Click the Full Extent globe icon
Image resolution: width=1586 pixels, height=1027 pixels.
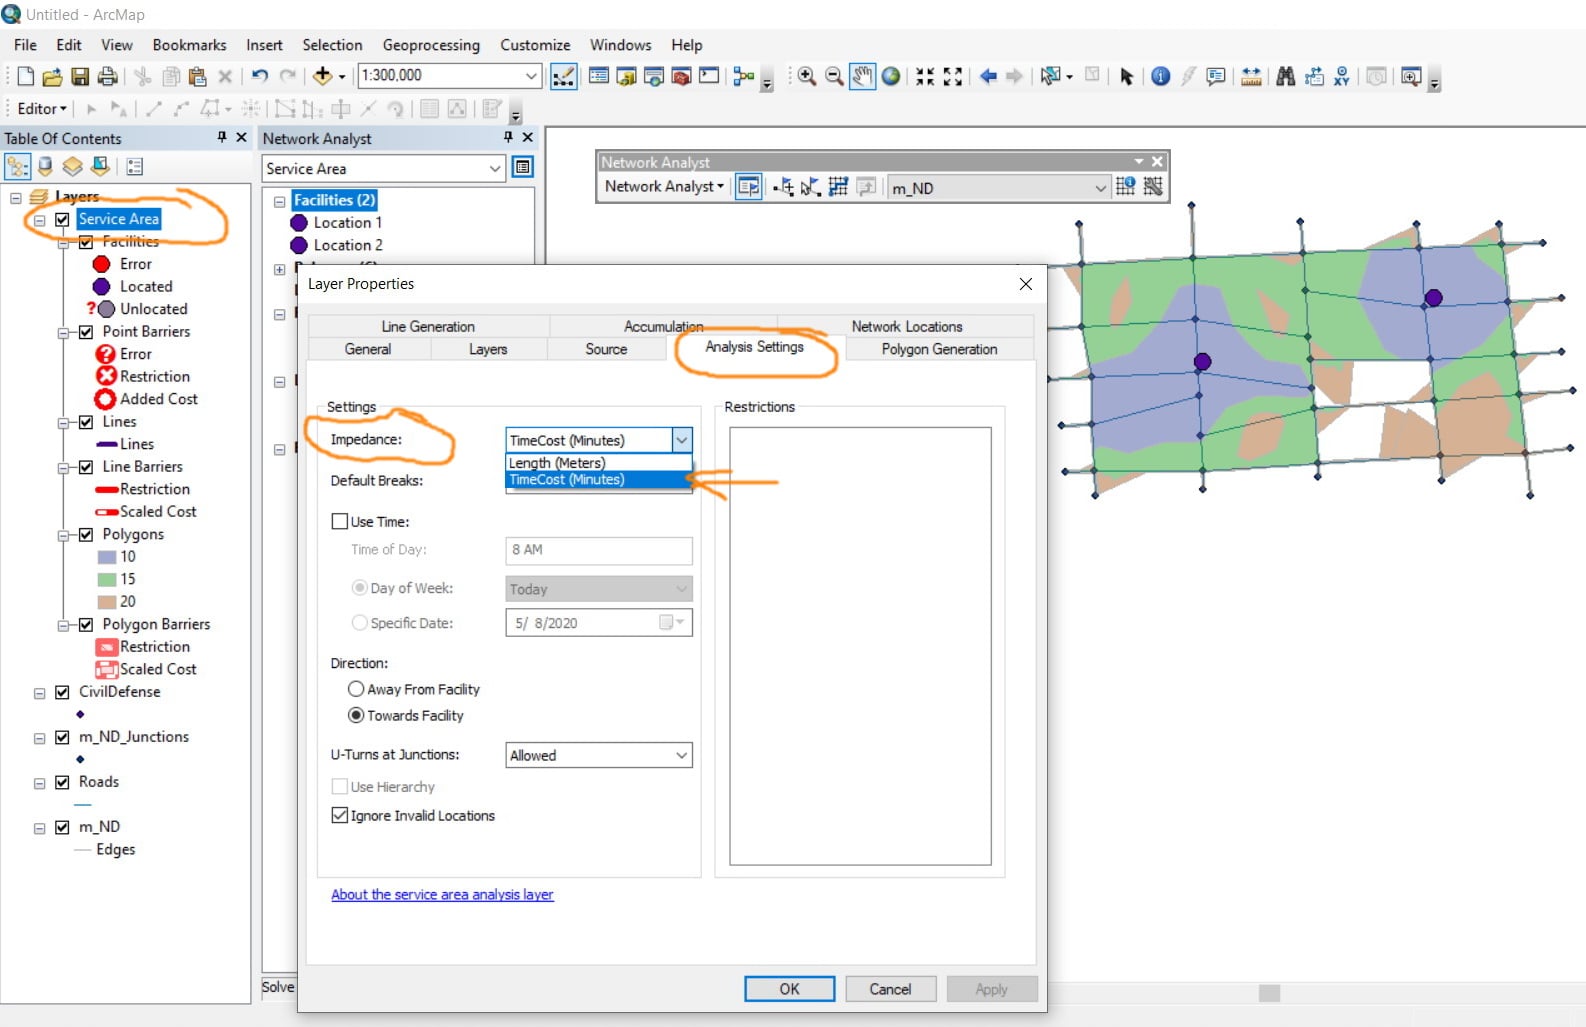click(890, 76)
